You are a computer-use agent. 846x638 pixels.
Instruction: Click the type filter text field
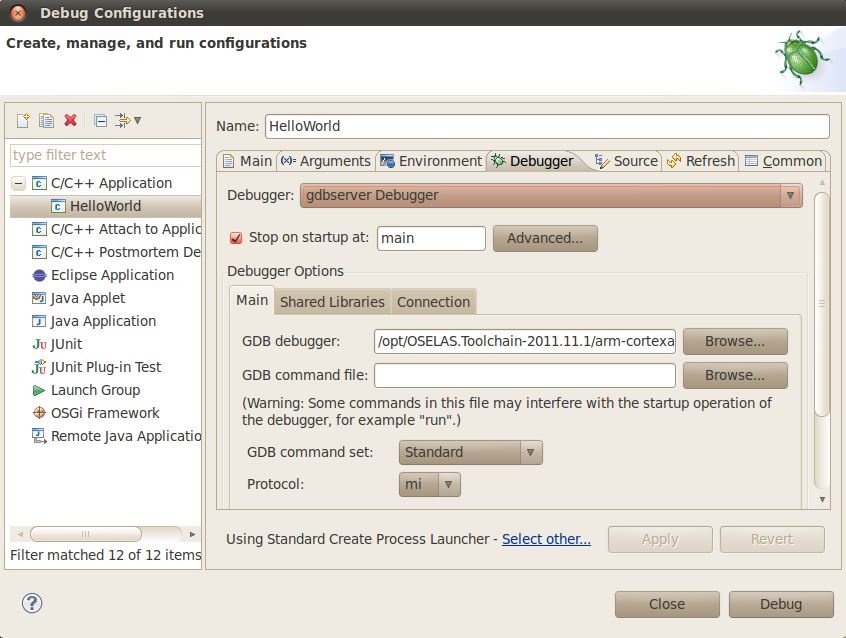[106, 155]
